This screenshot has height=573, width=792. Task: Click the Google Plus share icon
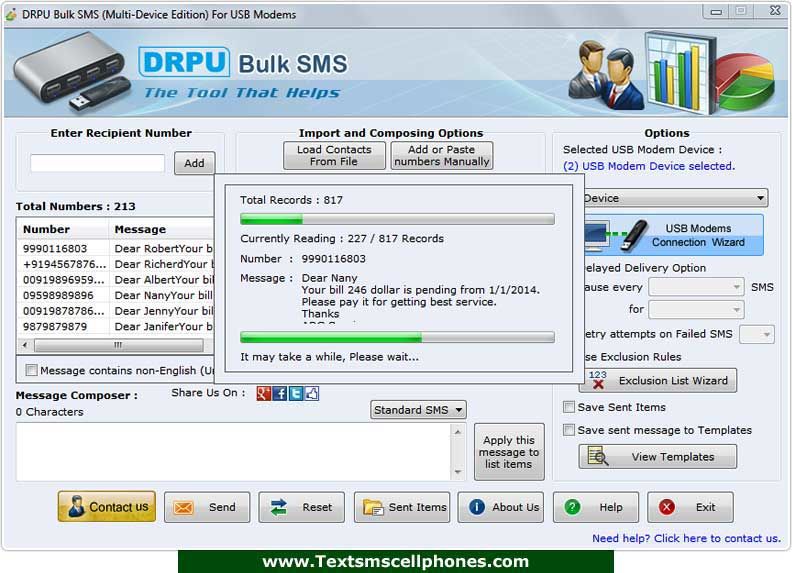pyautogui.click(x=263, y=393)
